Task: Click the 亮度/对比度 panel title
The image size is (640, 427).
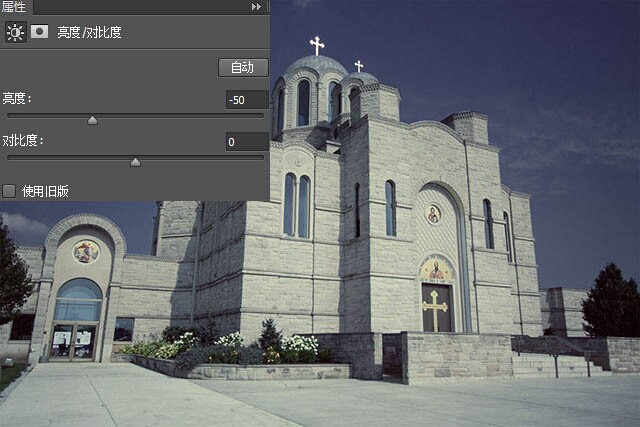Action: [89, 32]
